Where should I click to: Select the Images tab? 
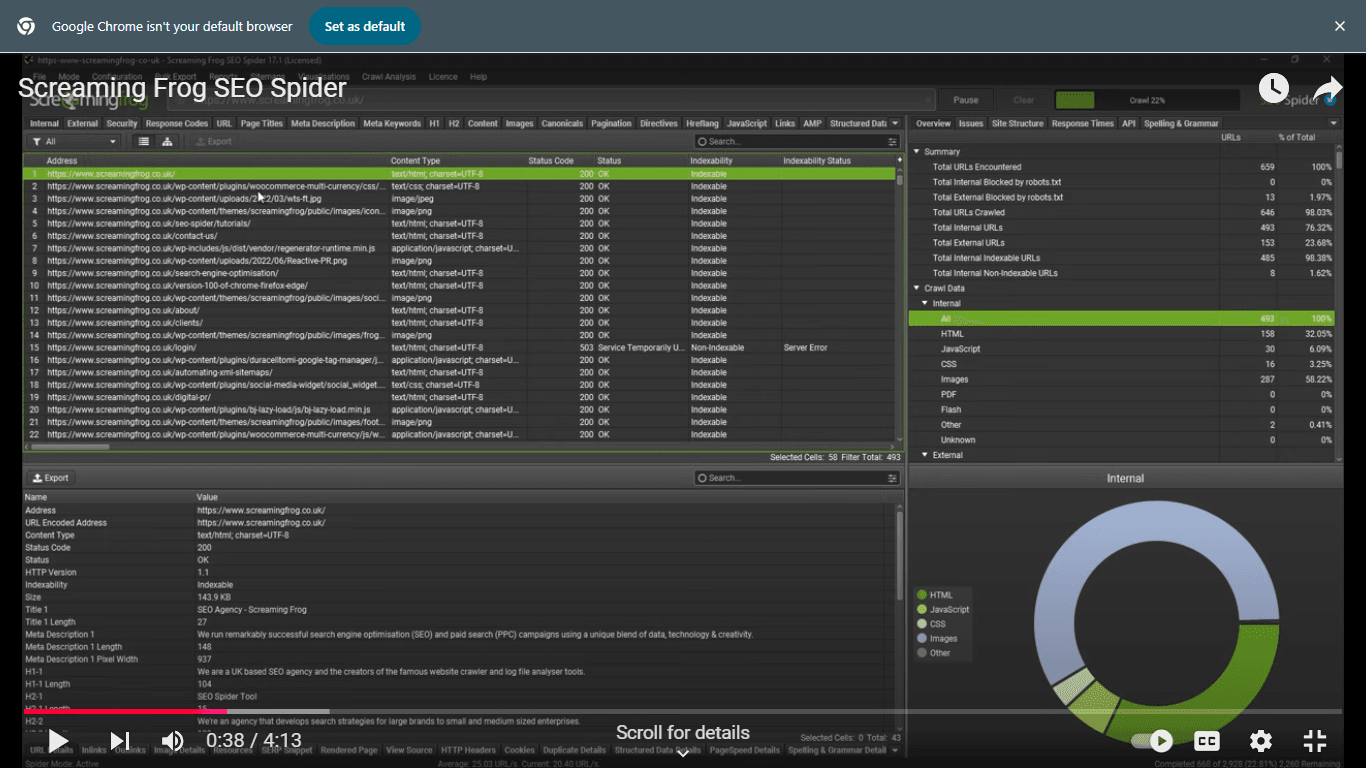(519, 124)
